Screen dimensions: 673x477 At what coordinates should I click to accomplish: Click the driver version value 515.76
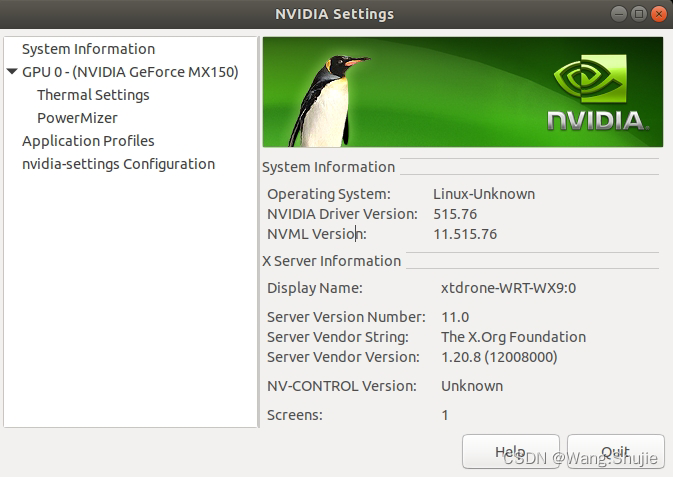[455, 214]
